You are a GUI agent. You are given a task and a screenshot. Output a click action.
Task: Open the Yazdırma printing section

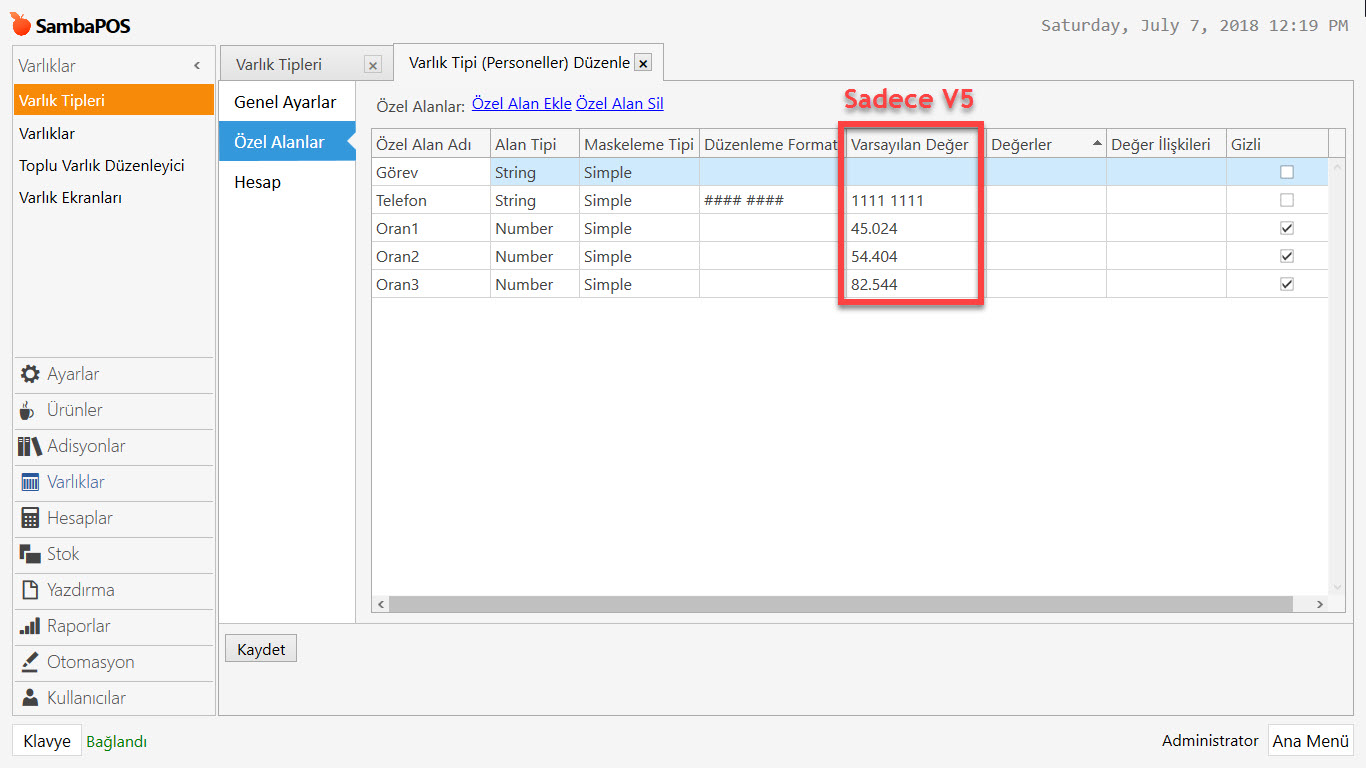coord(72,591)
